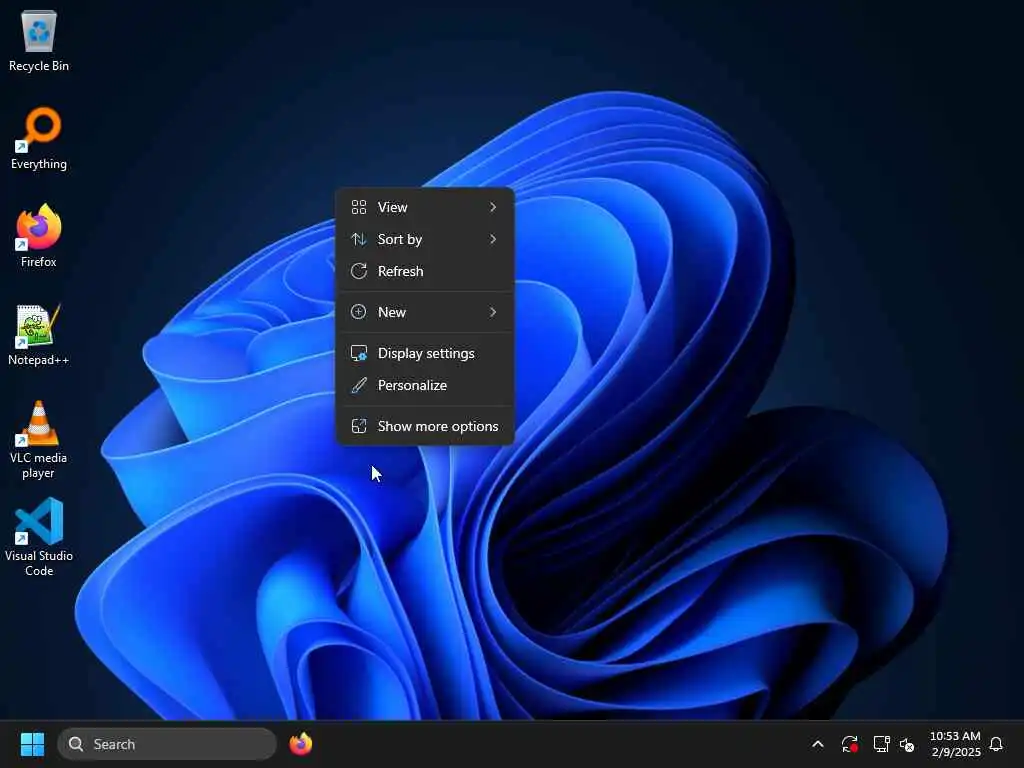Screen dimensions: 1024x768
Task: Select the VLC media player shortcut
Action: pyautogui.click(x=39, y=440)
